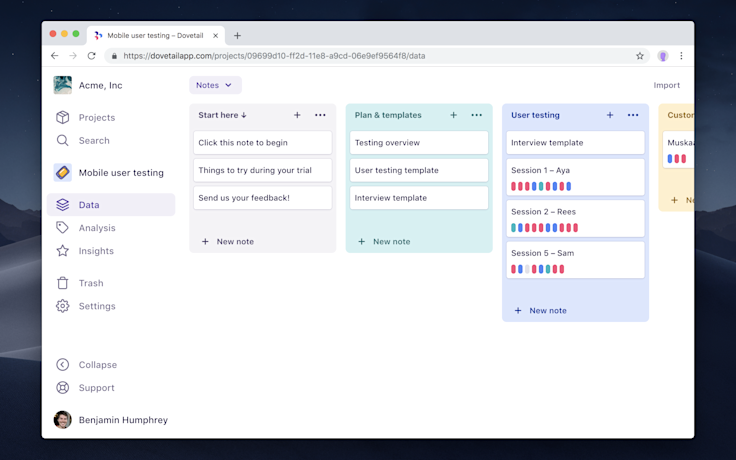
Task: Click the Search magnifier icon in sidebar
Action: point(62,140)
